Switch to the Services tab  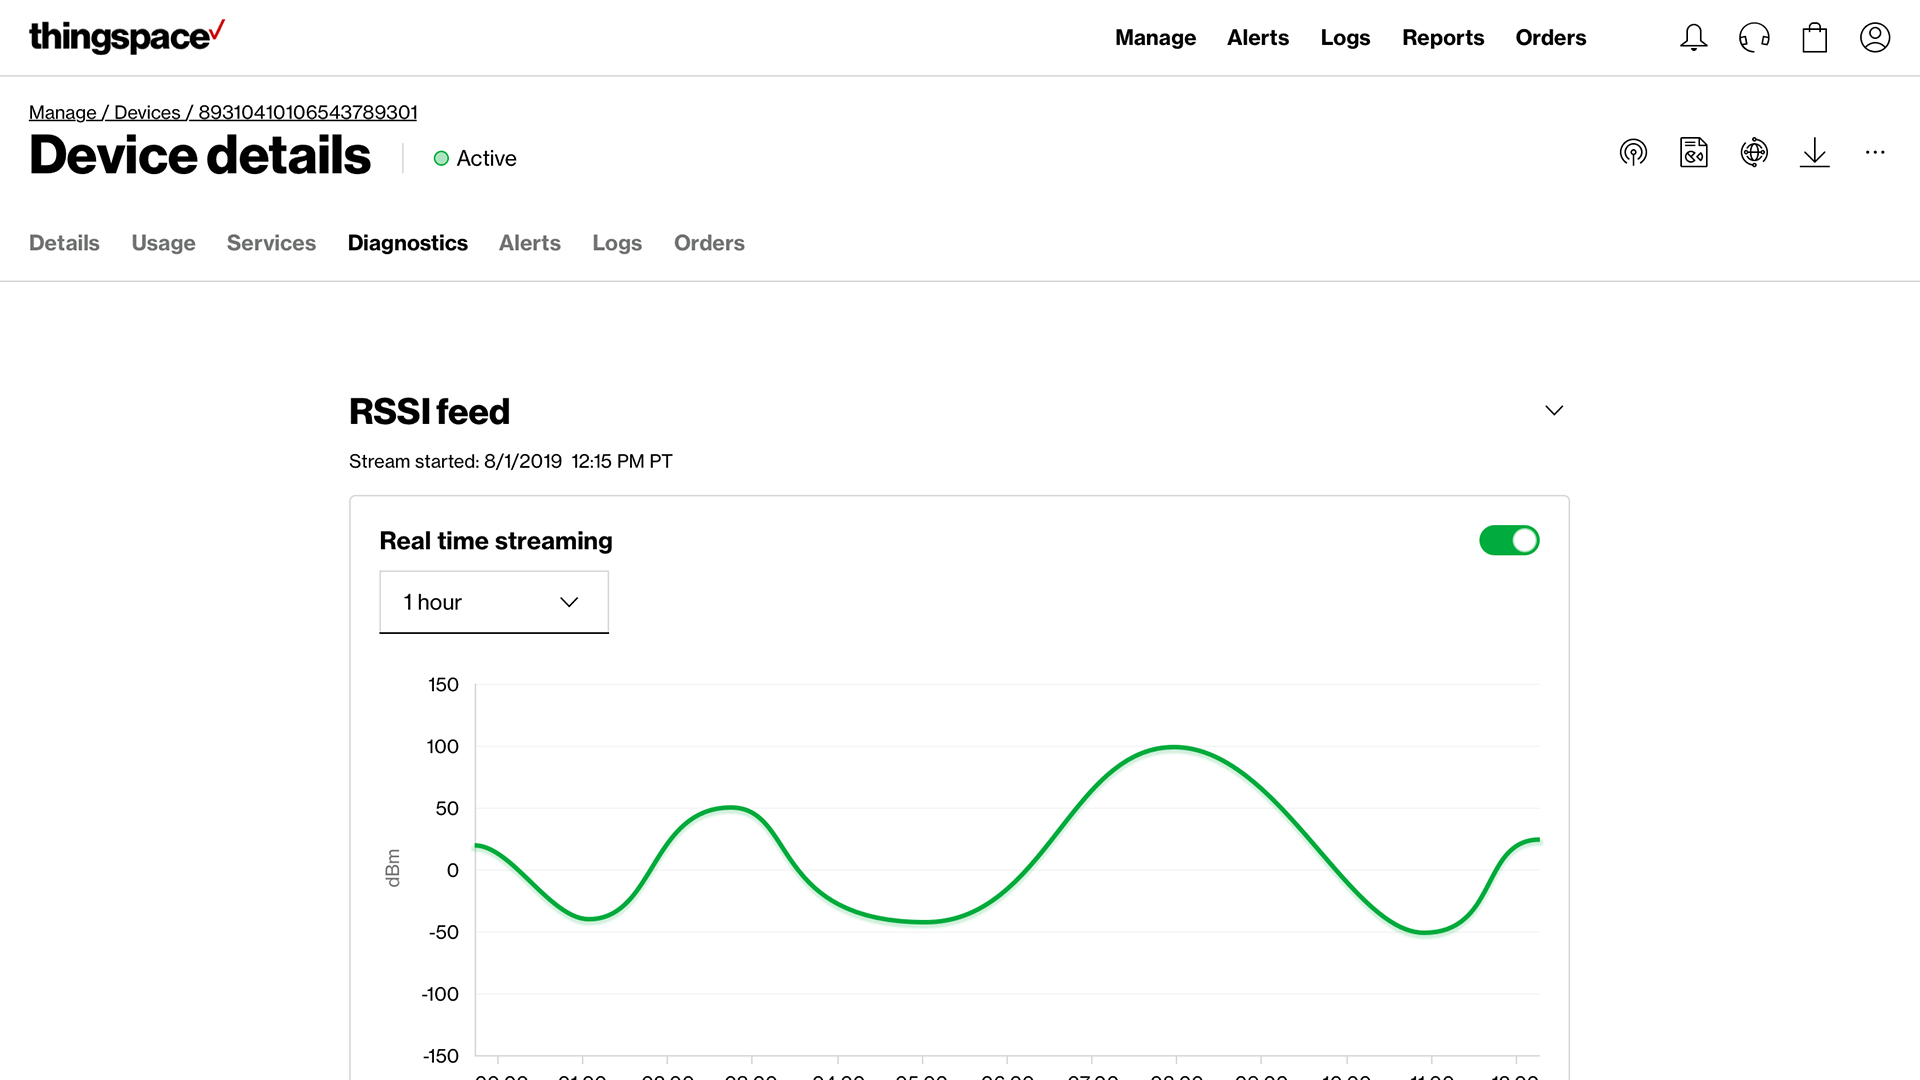271,243
